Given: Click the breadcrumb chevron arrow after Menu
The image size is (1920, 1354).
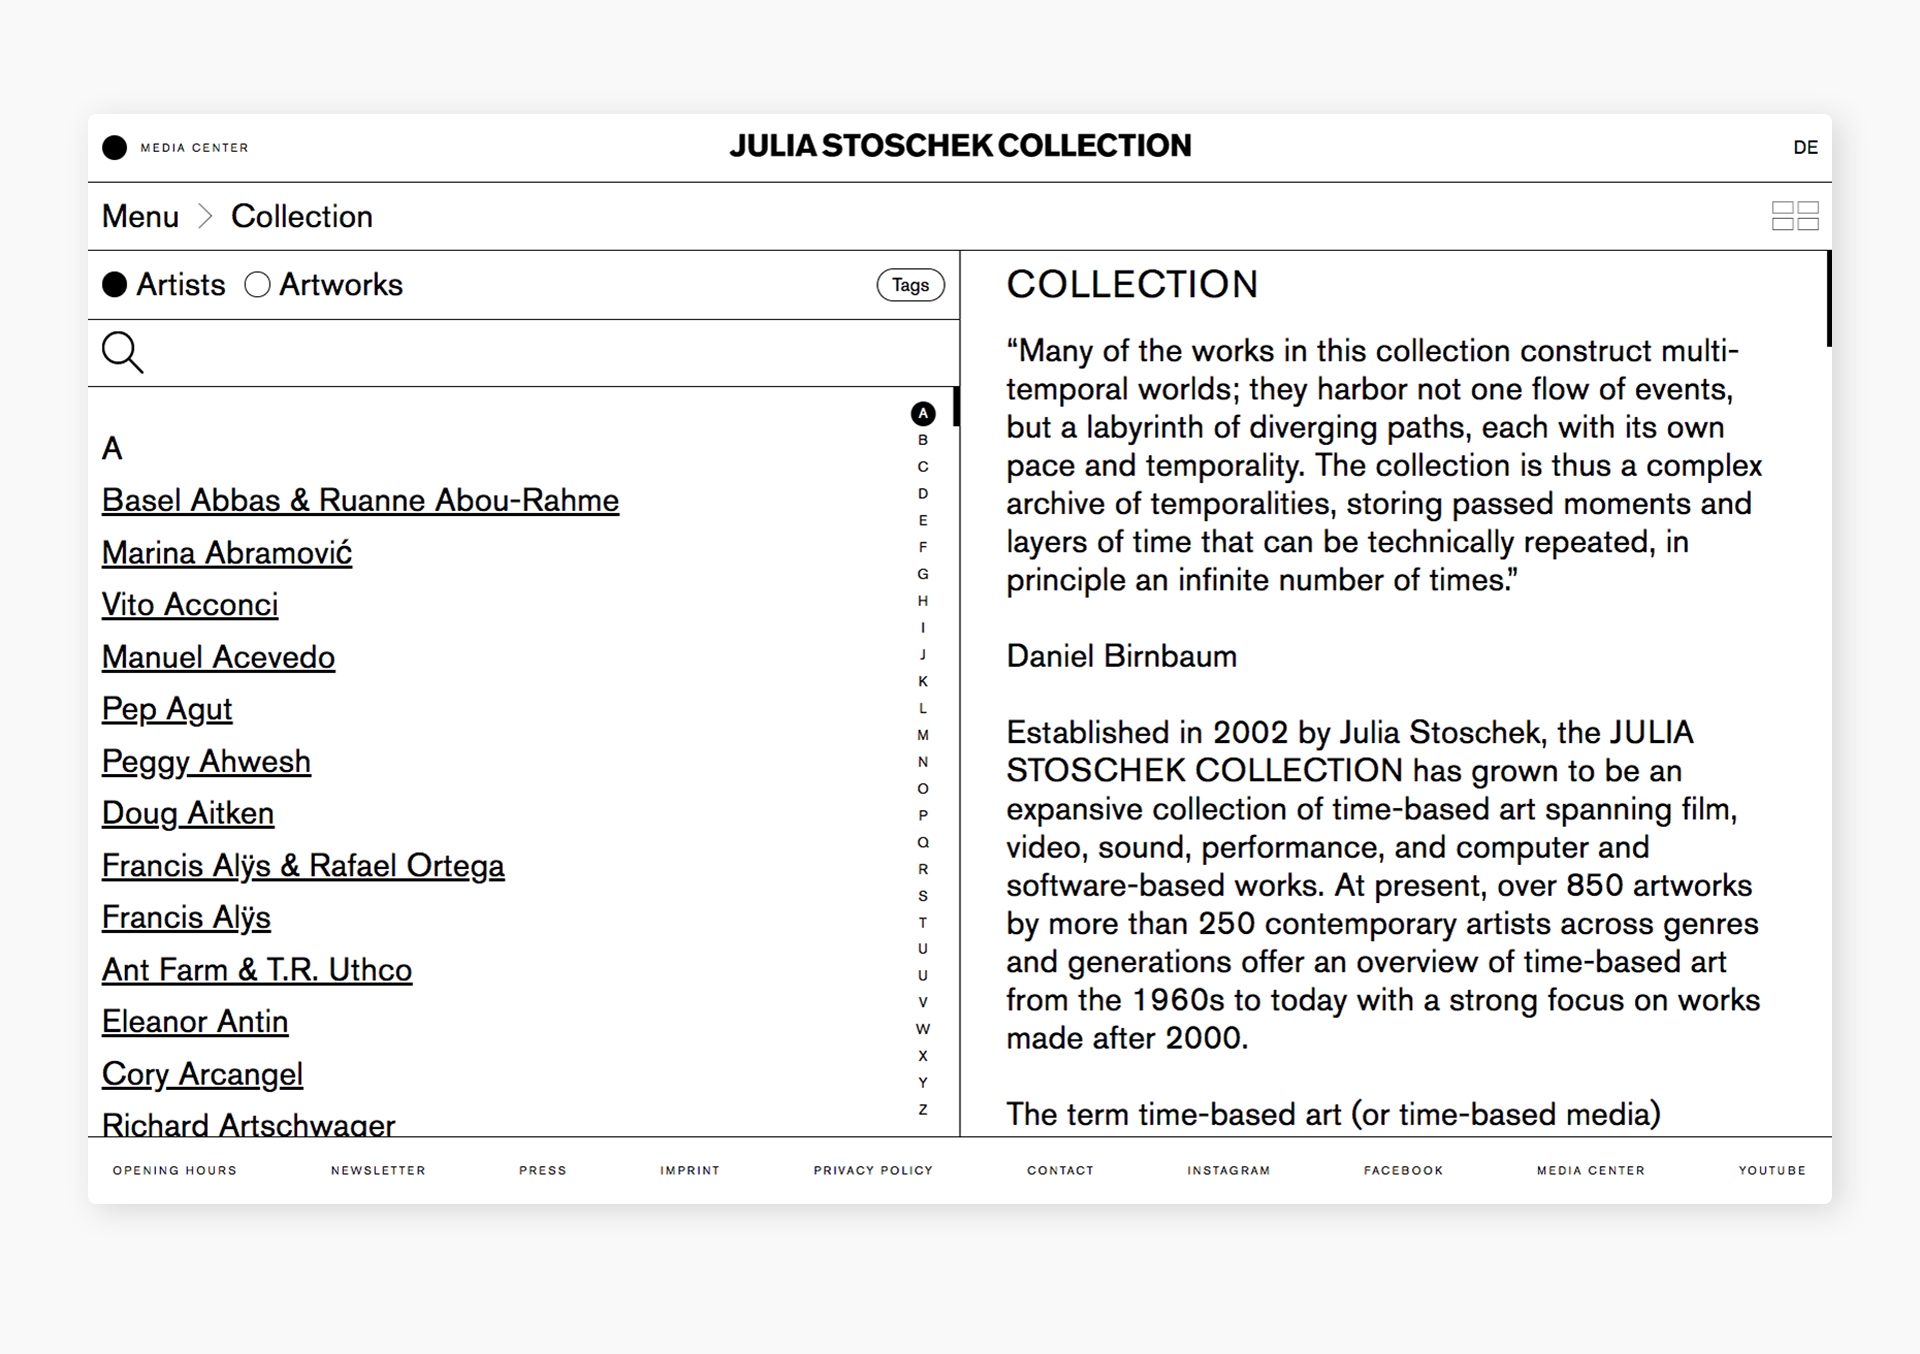Looking at the screenshot, I should tap(205, 216).
